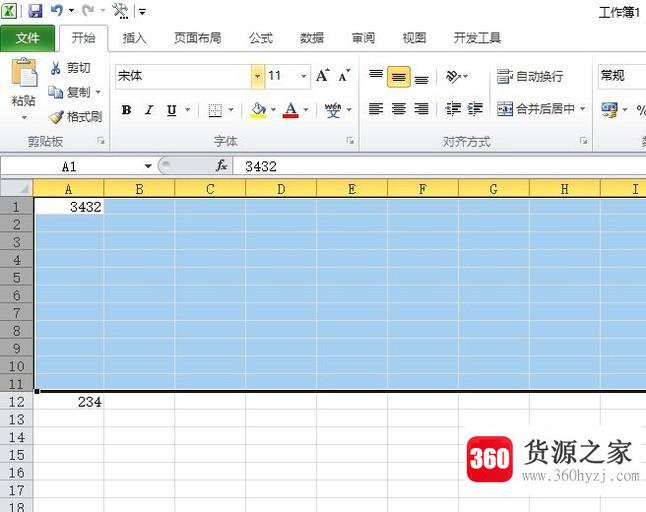Toggle bold B formatting
This screenshot has width=646, height=512.
pos(126,110)
